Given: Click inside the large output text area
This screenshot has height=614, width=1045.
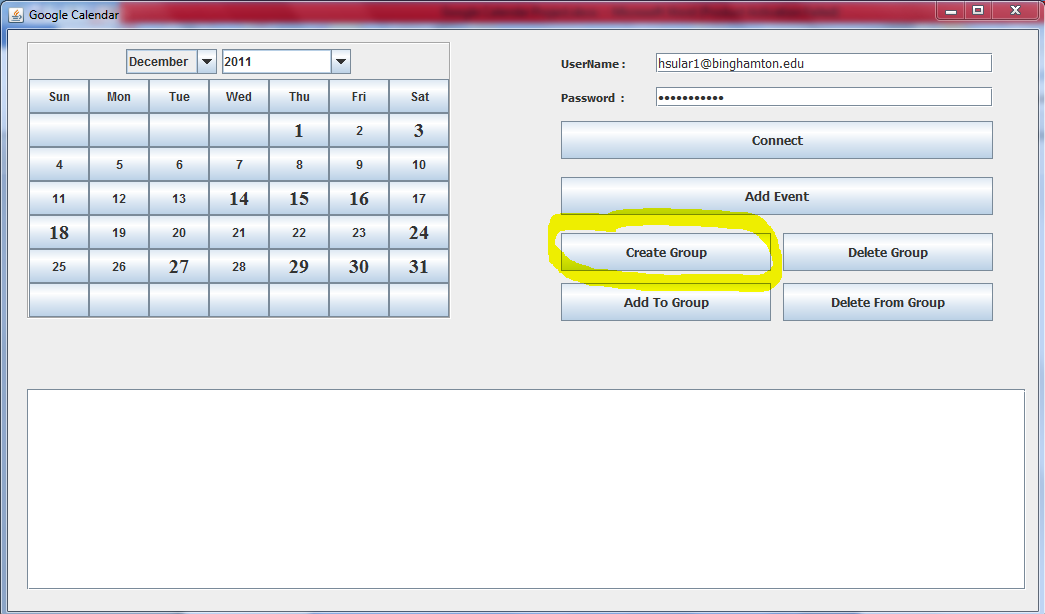Looking at the screenshot, I should coord(525,488).
